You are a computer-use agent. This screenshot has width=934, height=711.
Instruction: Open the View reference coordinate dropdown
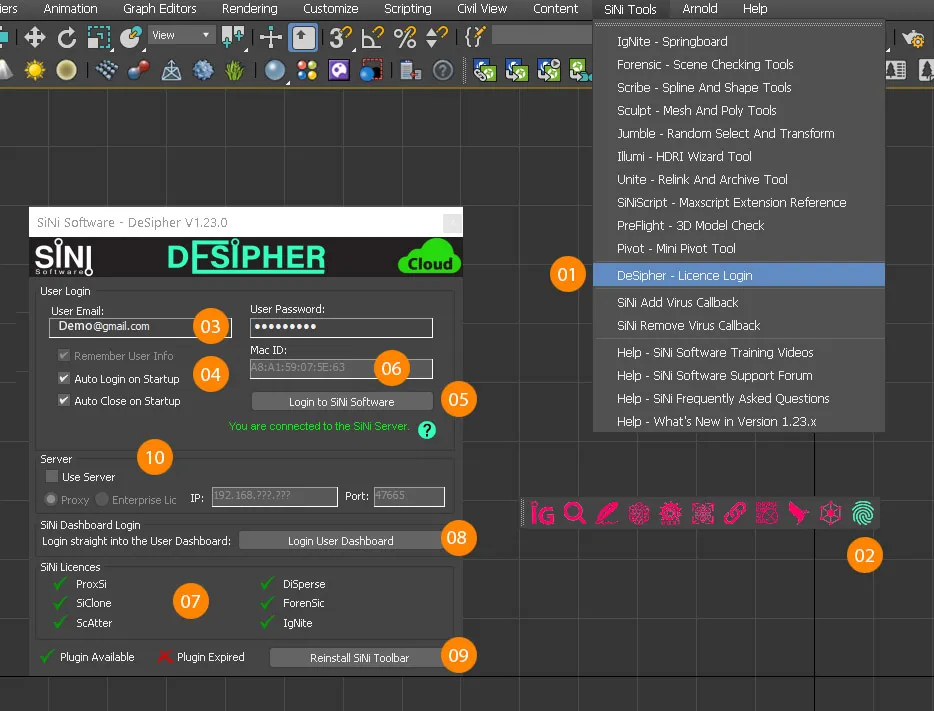tap(181, 35)
